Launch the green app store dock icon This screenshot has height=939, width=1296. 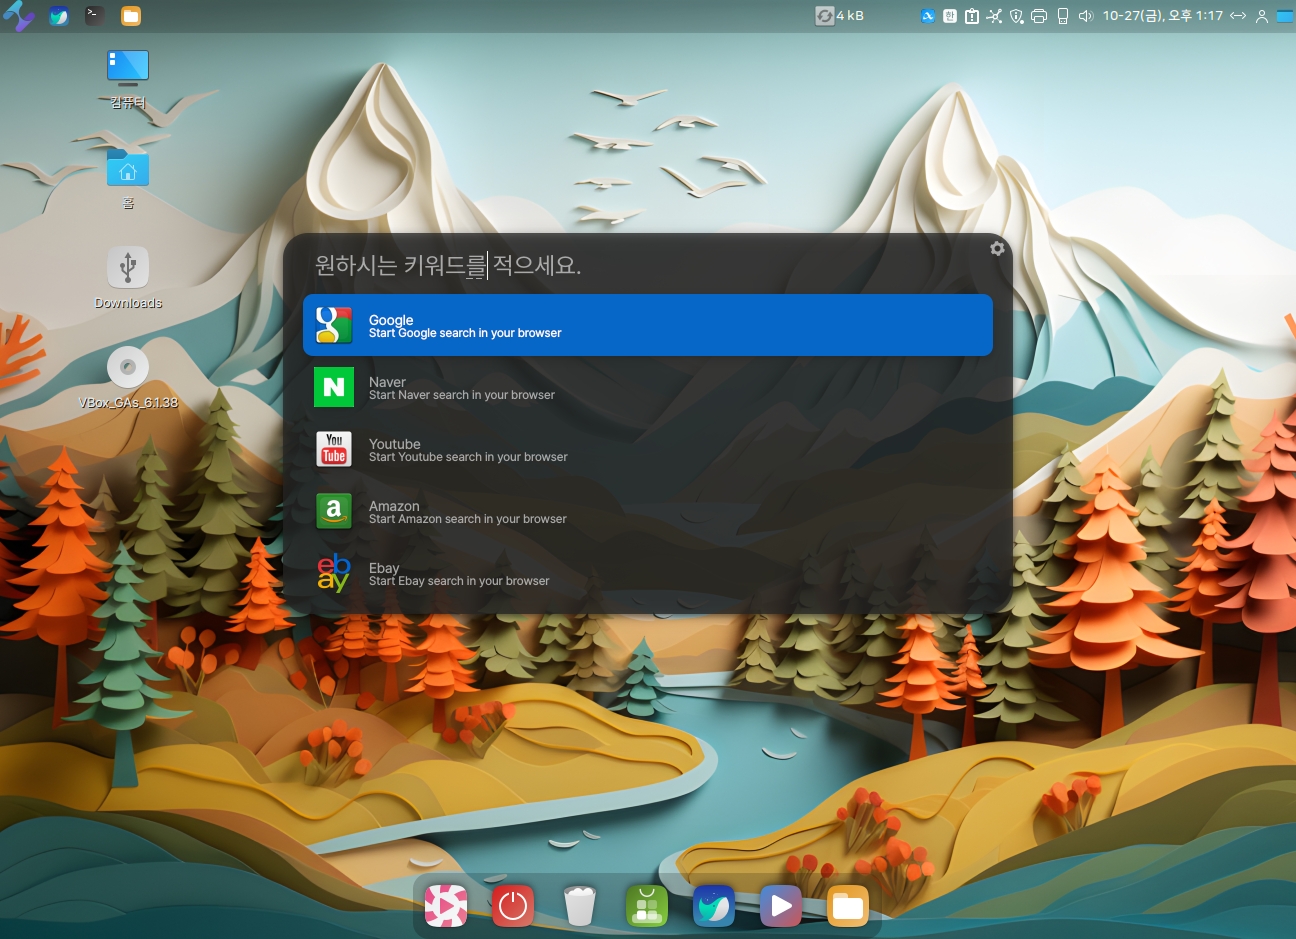[647, 907]
